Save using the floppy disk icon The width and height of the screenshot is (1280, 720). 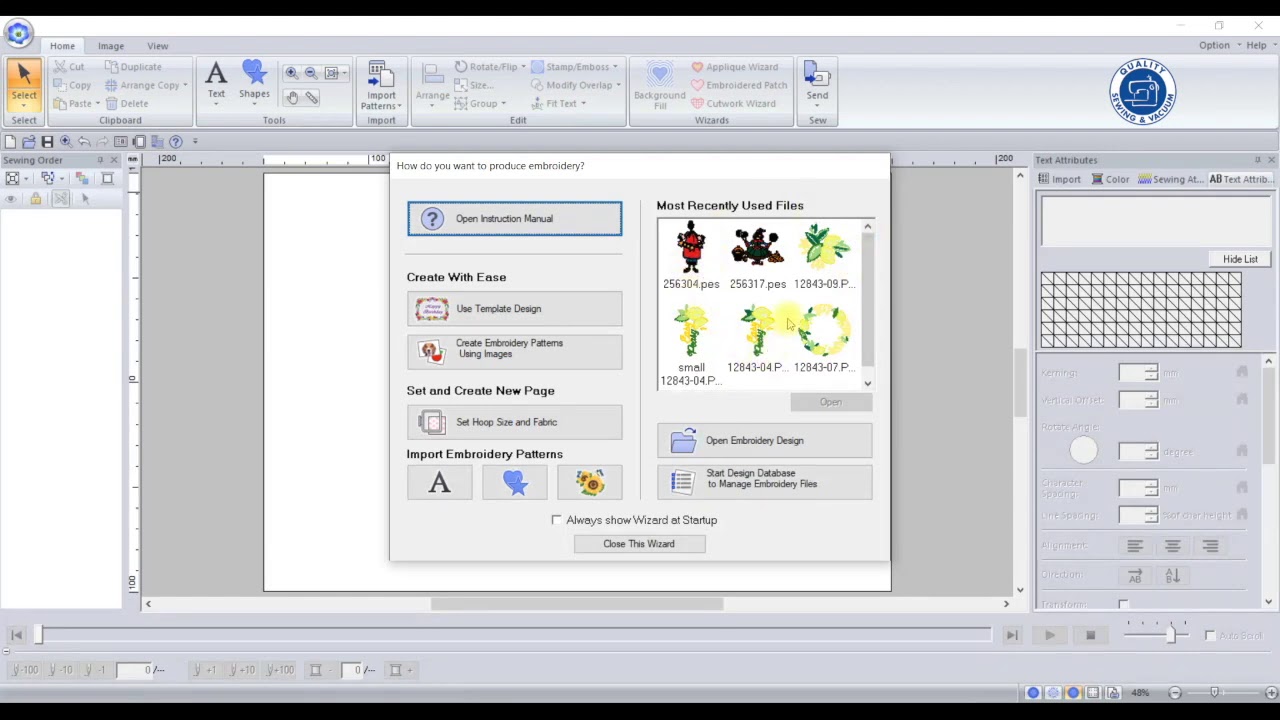47,142
